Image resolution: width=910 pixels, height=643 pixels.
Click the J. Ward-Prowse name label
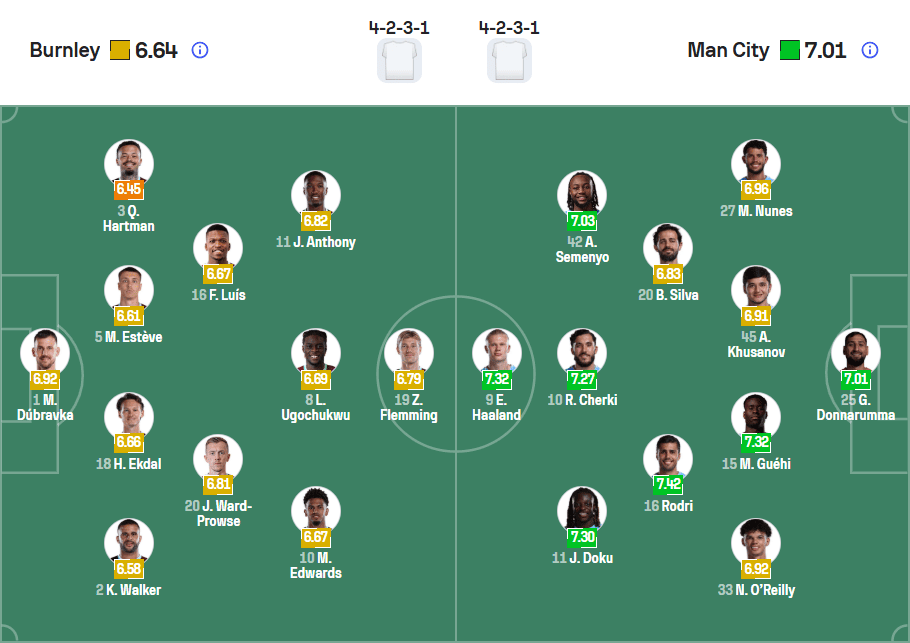(218, 513)
